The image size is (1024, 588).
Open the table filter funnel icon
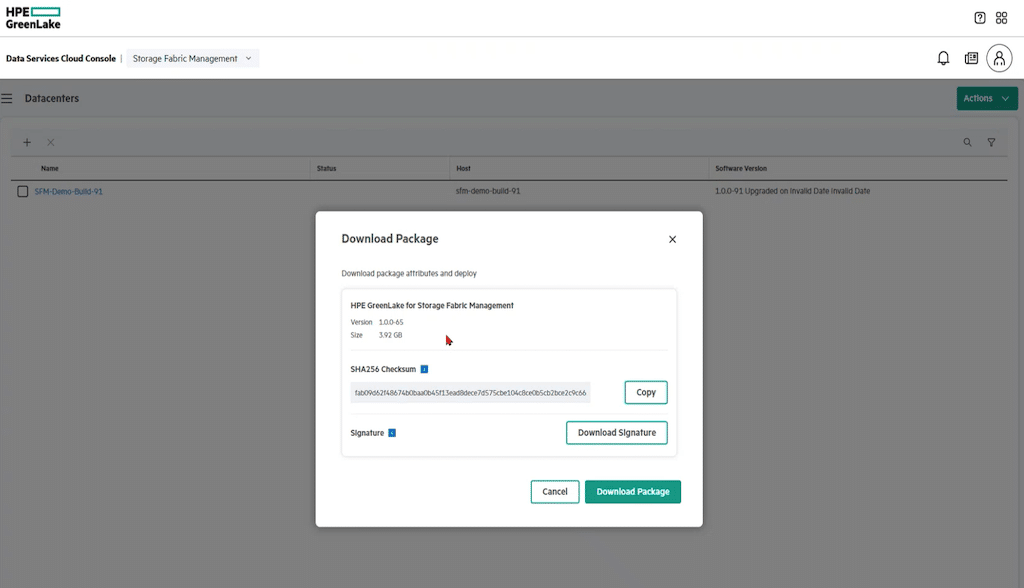point(991,142)
